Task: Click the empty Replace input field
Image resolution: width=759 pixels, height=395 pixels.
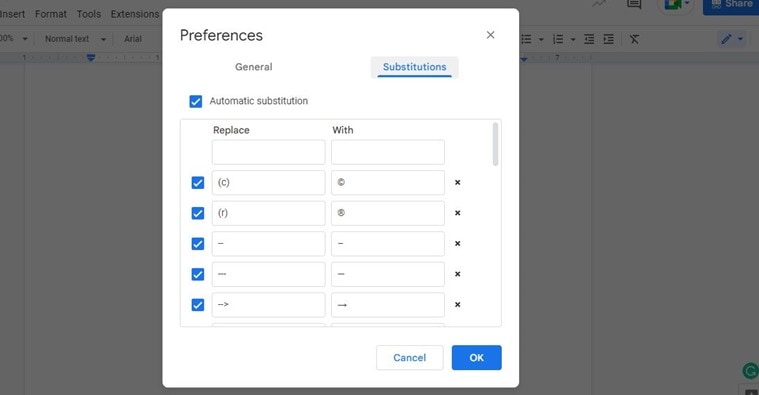Action: point(268,152)
